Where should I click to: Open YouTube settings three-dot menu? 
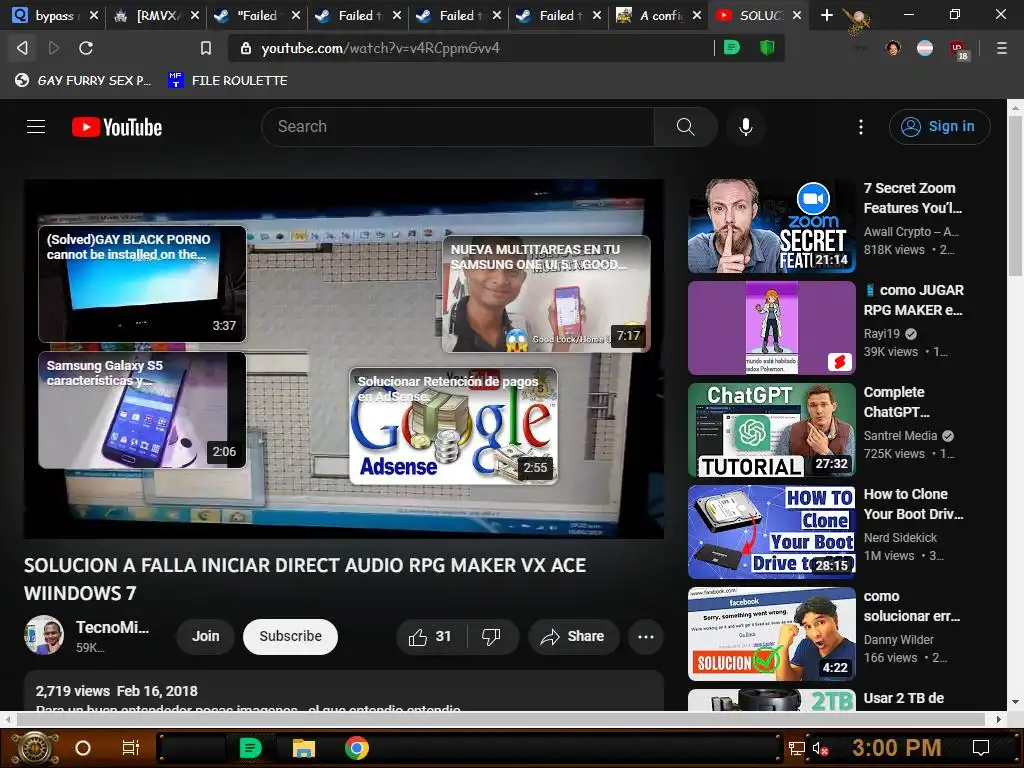tap(861, 127)
